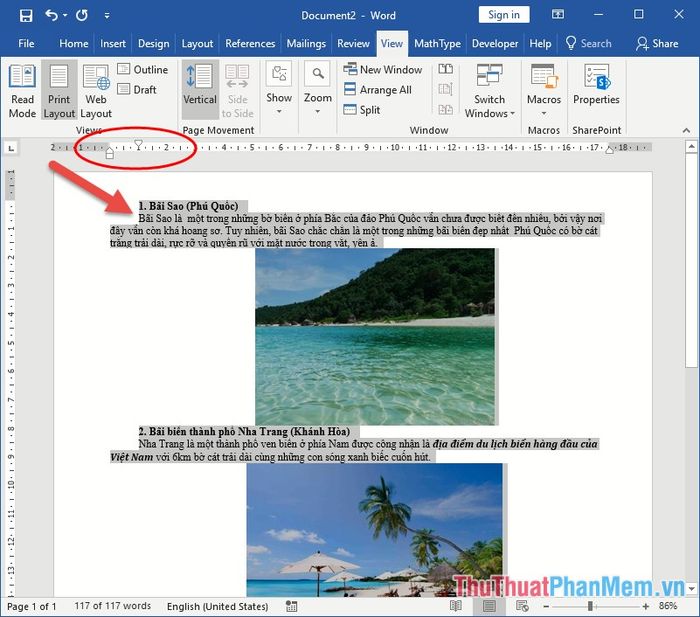
Task: Open the Design tab
Action: (x=154, y=43)
